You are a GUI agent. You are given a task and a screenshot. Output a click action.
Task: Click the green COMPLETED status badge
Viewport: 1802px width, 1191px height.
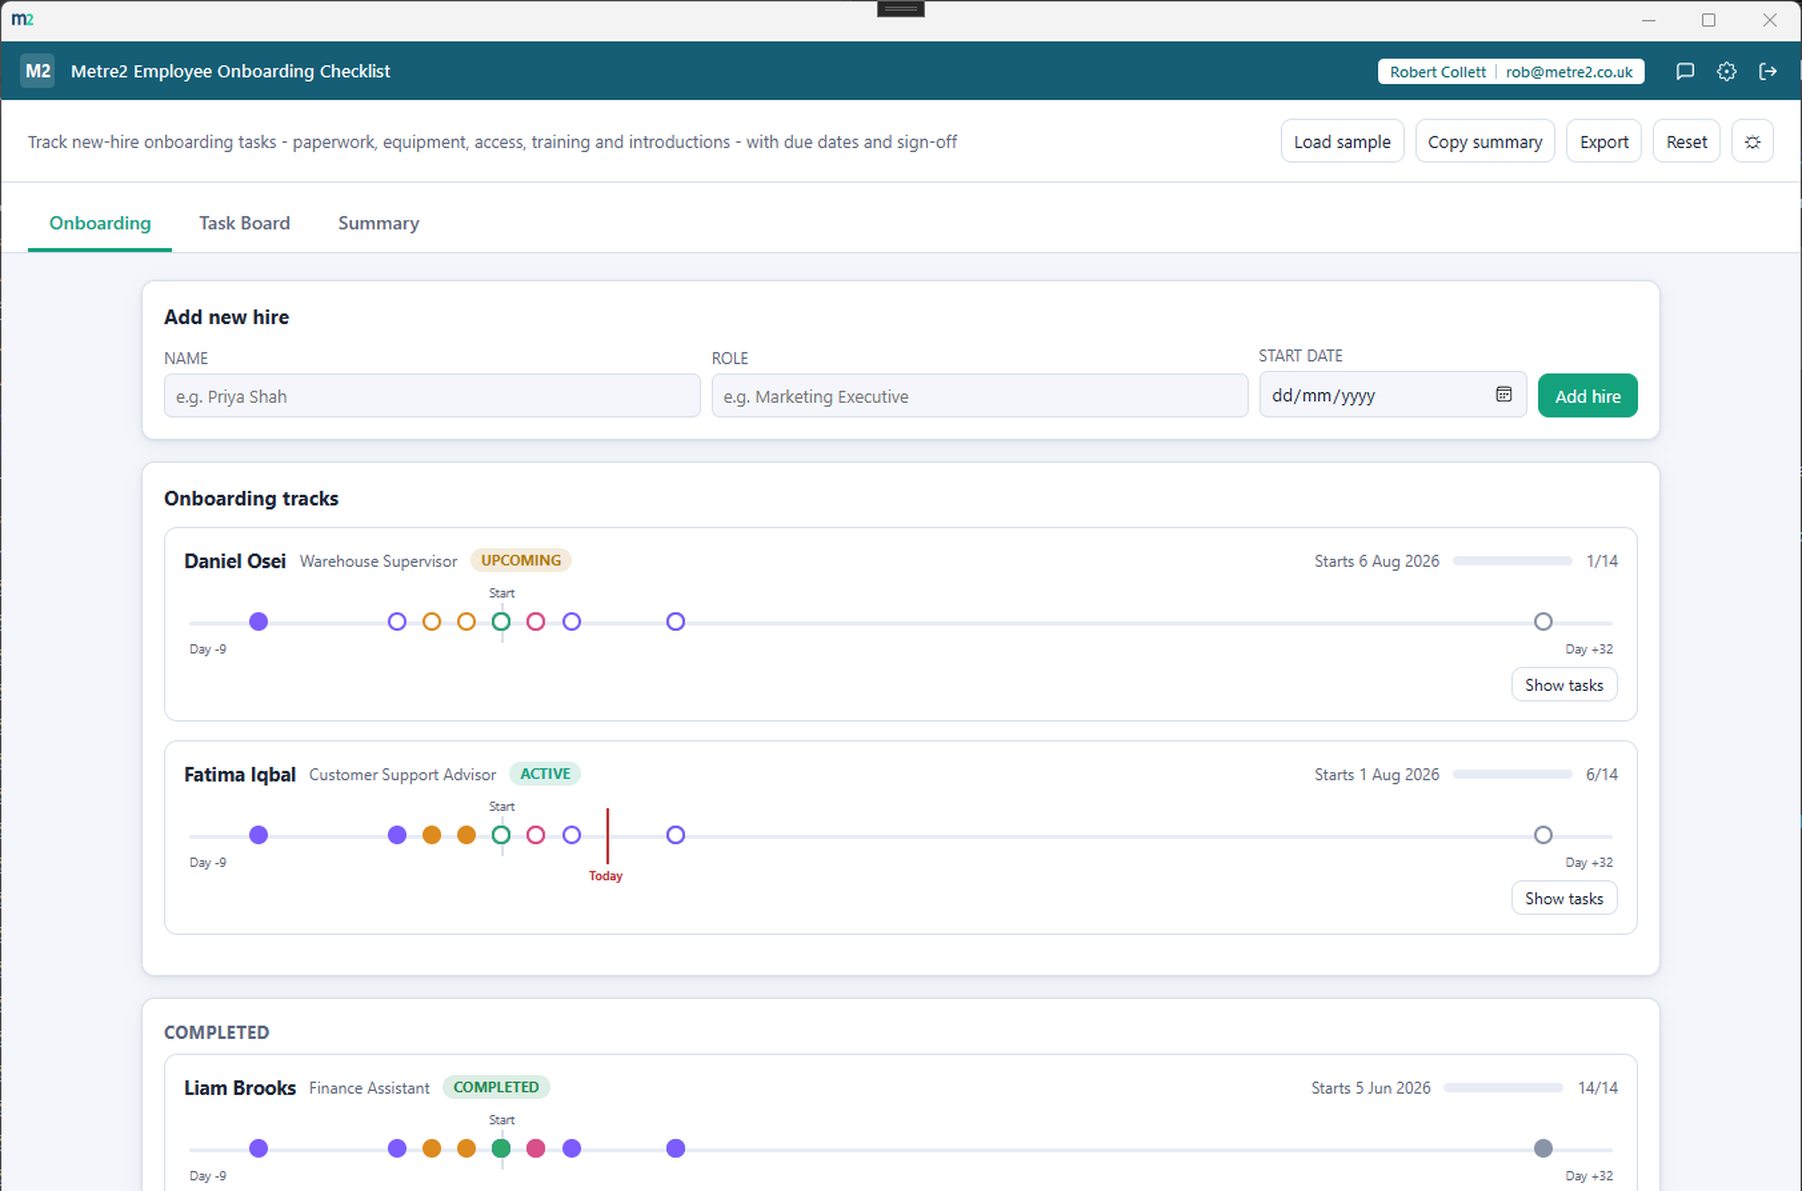(496, 1087)
